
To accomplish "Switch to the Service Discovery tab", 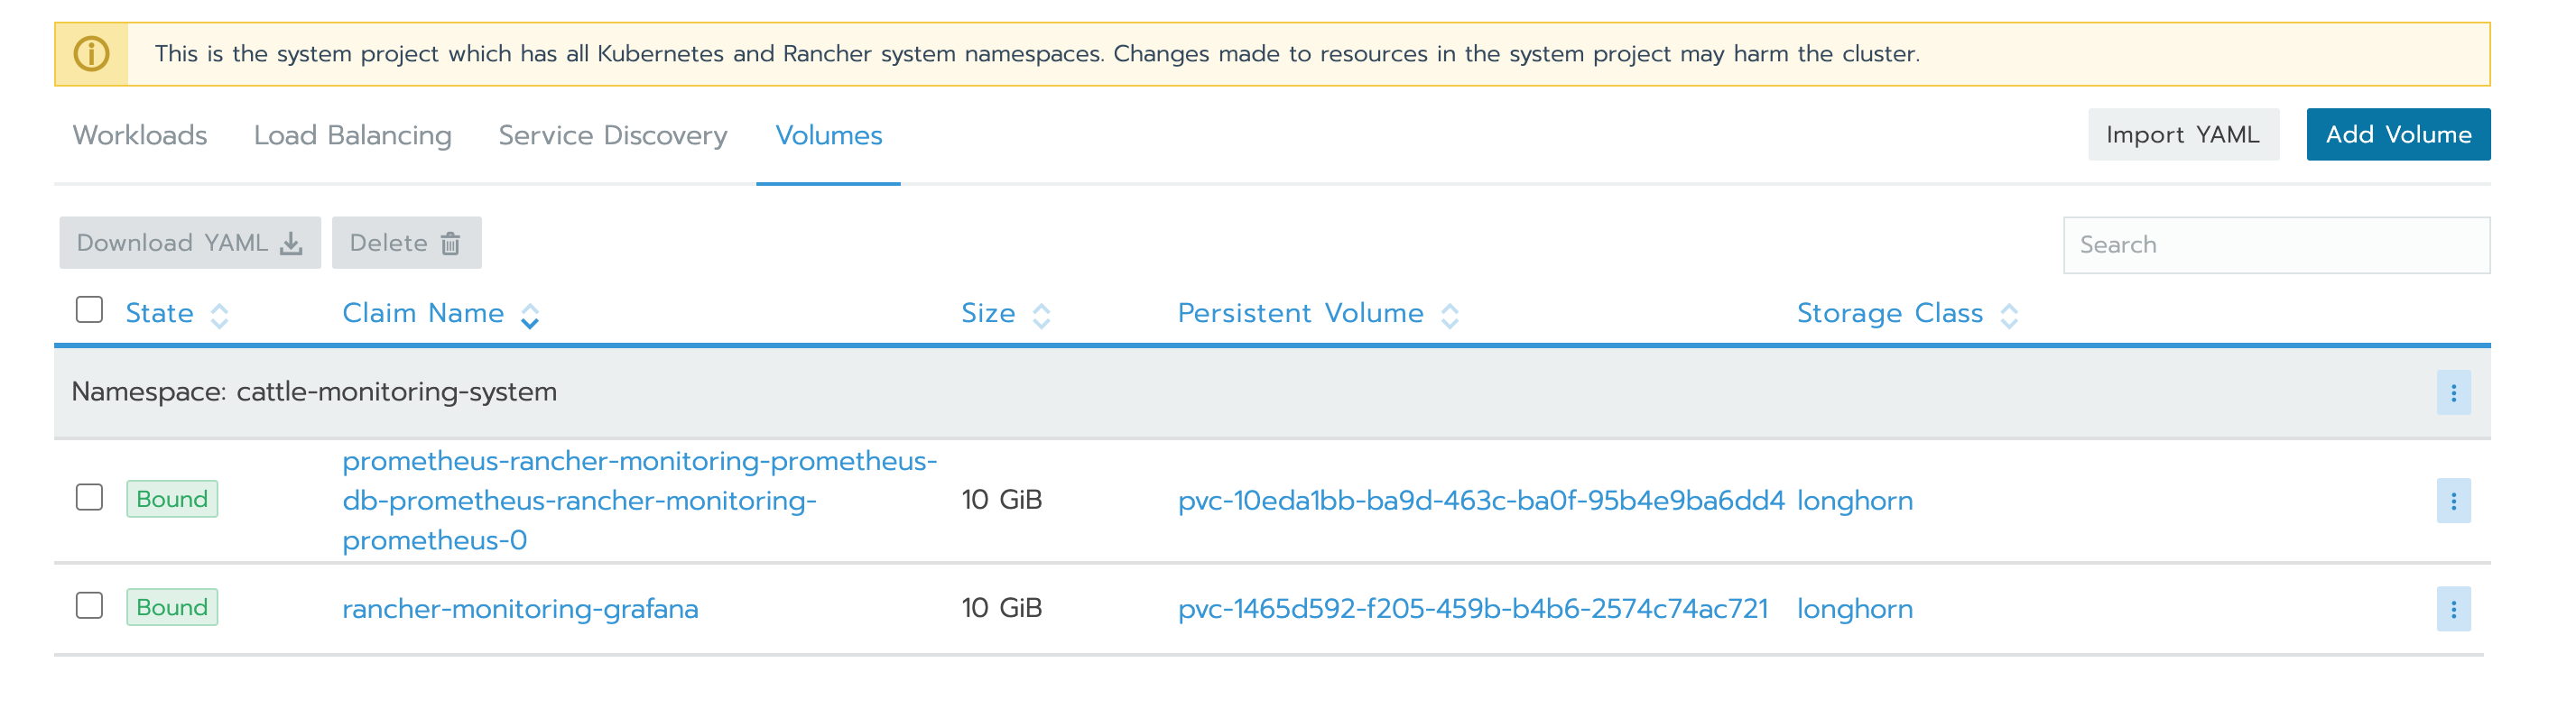I will [x=613, y=135].
